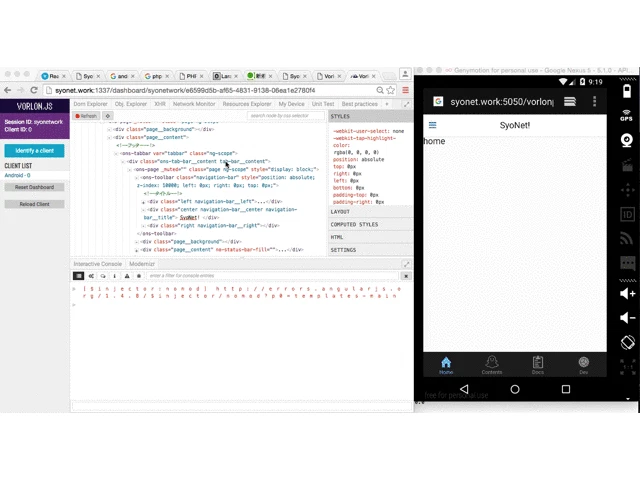Open the Genymotion webcam widget
Screen dimensions: 640x480
tap(627, 140)
